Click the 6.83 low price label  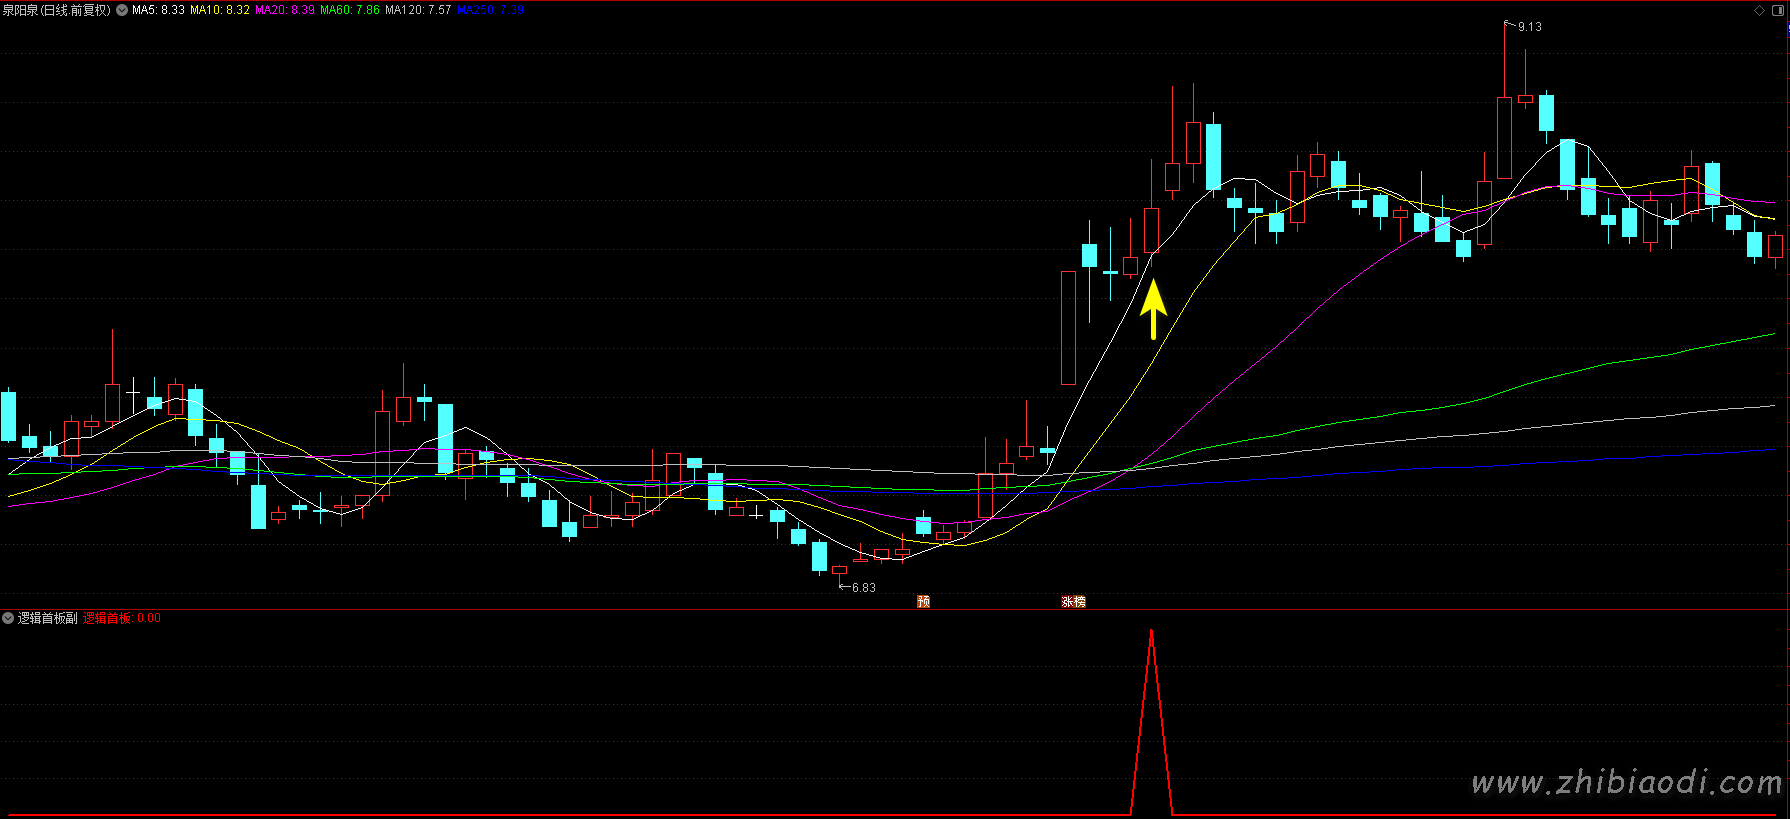[x=863, y=587]
